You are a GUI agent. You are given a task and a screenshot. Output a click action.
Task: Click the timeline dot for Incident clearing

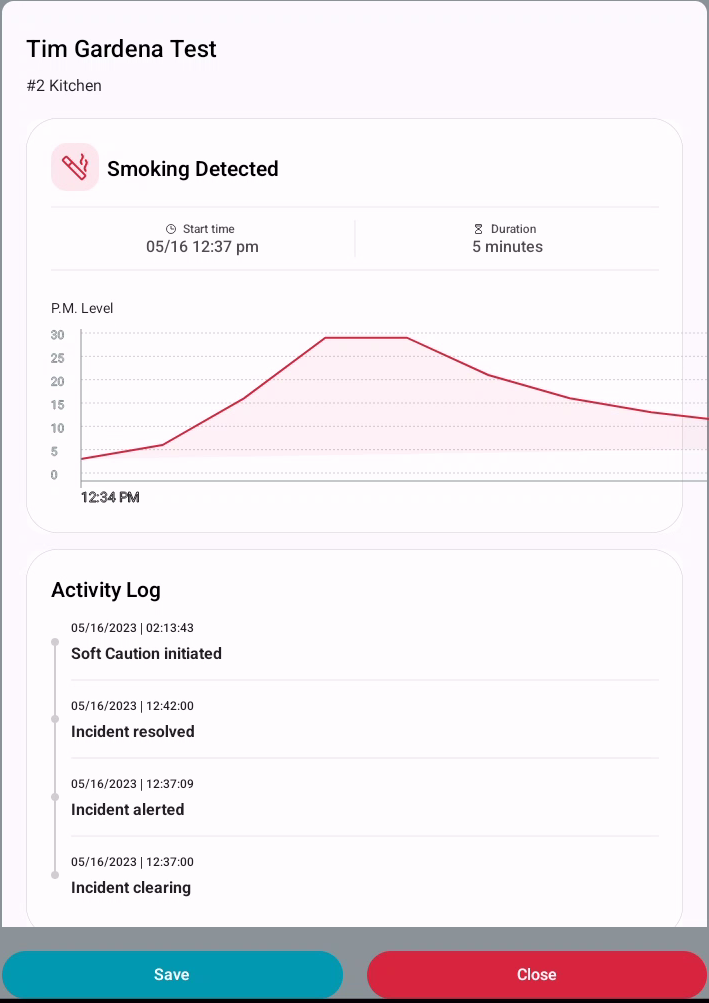point(55,875)
